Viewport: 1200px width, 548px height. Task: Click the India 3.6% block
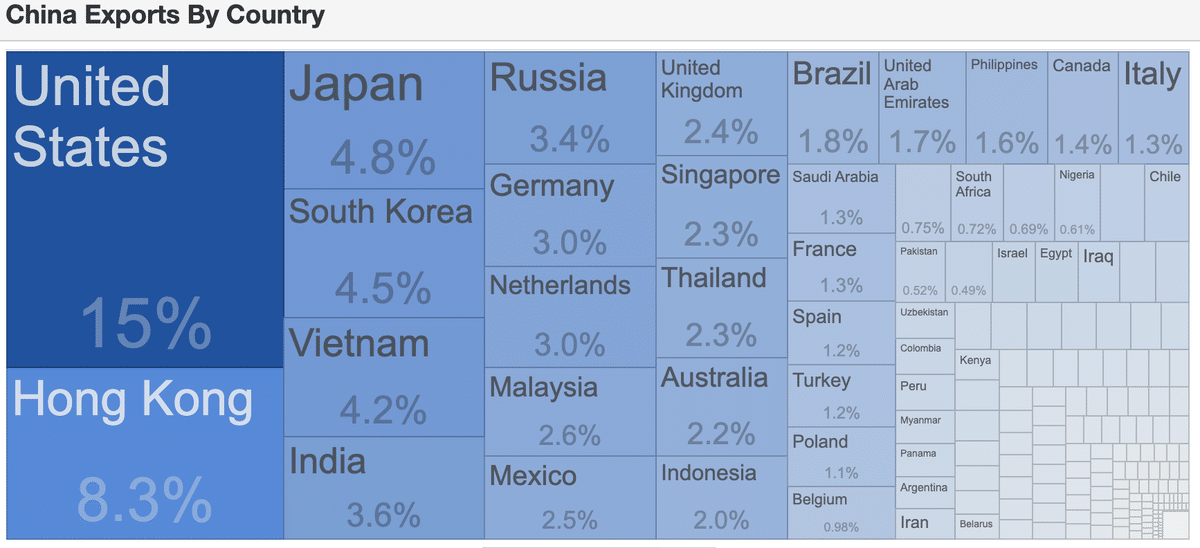(x=384, y=488)
